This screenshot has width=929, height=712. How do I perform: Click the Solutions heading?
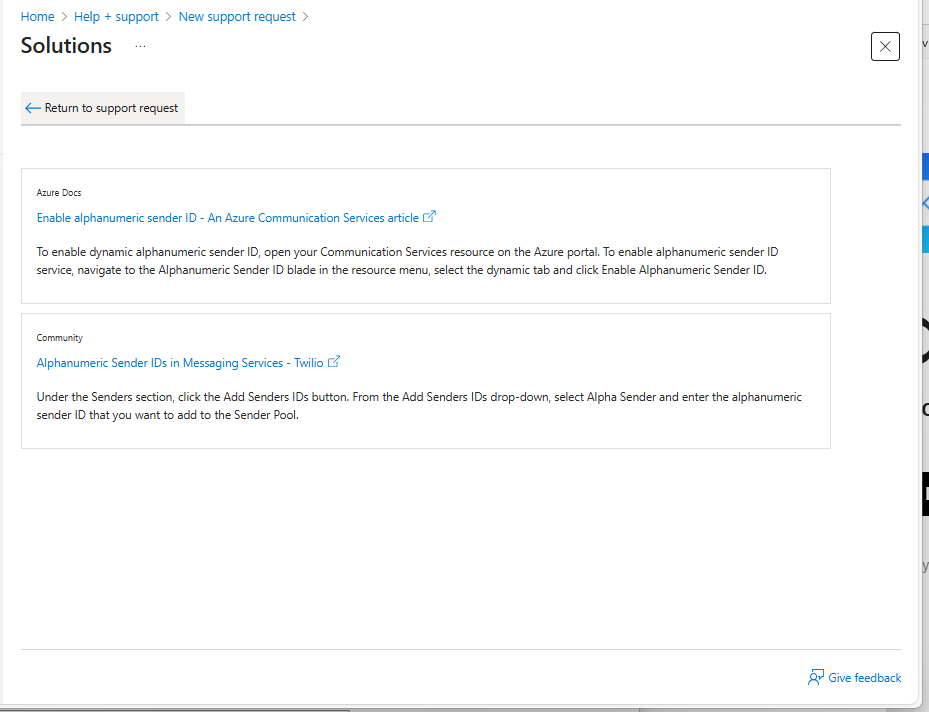[x=66, y=46]
